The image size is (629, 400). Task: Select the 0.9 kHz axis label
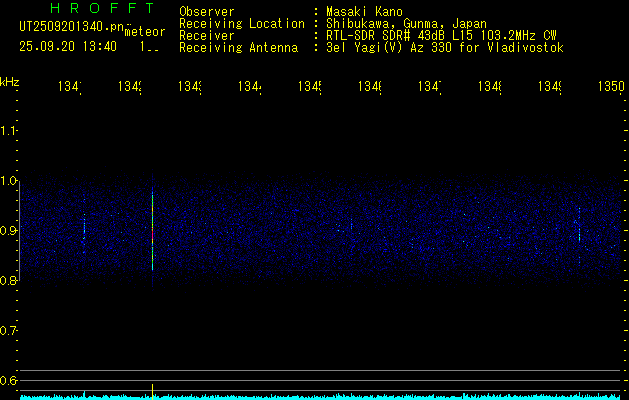coord(9,231)
